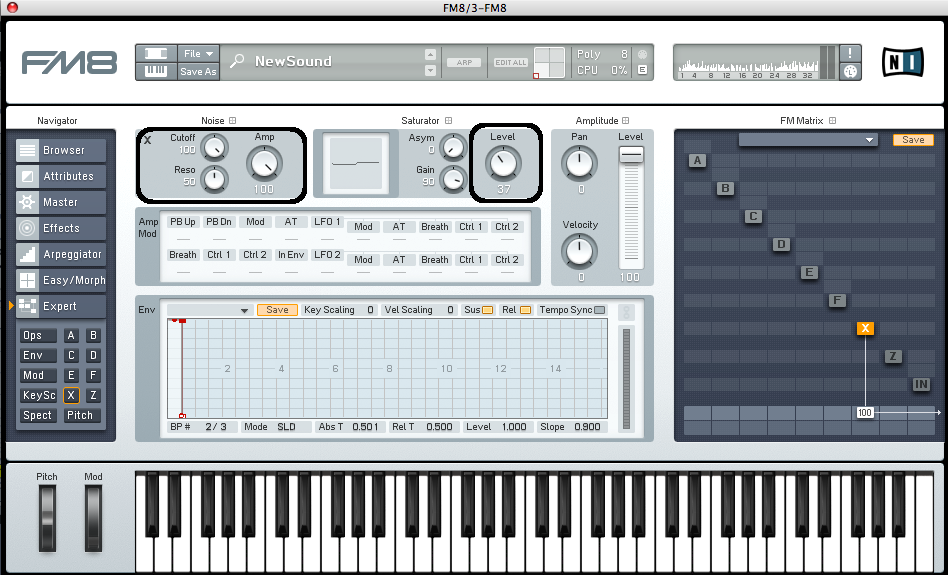
Task: Open the KeySc expert view
Action: [38, 395]
